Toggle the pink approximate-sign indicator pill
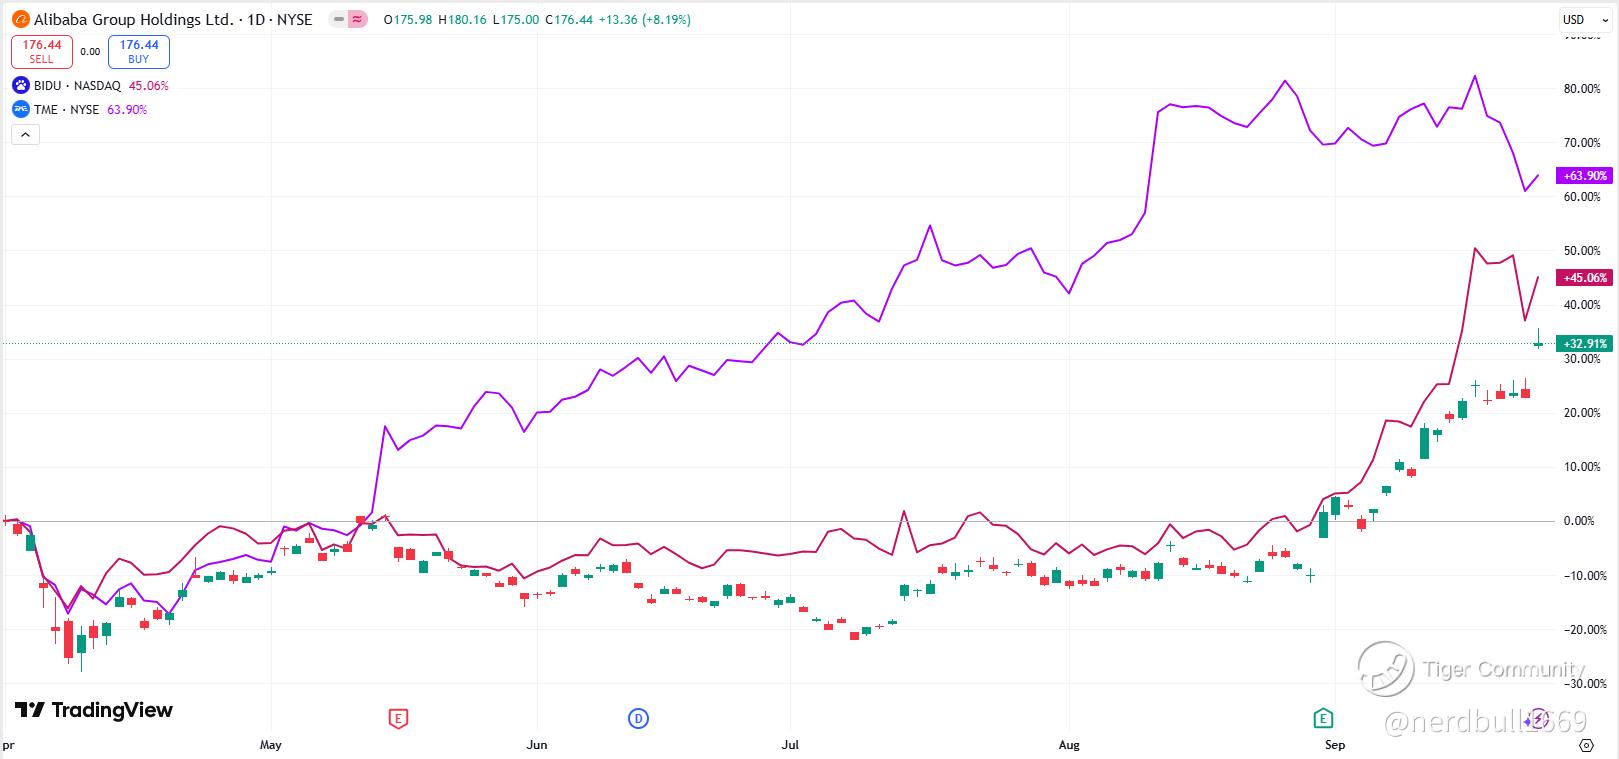The image size is (1619, 759). [357, 19]
